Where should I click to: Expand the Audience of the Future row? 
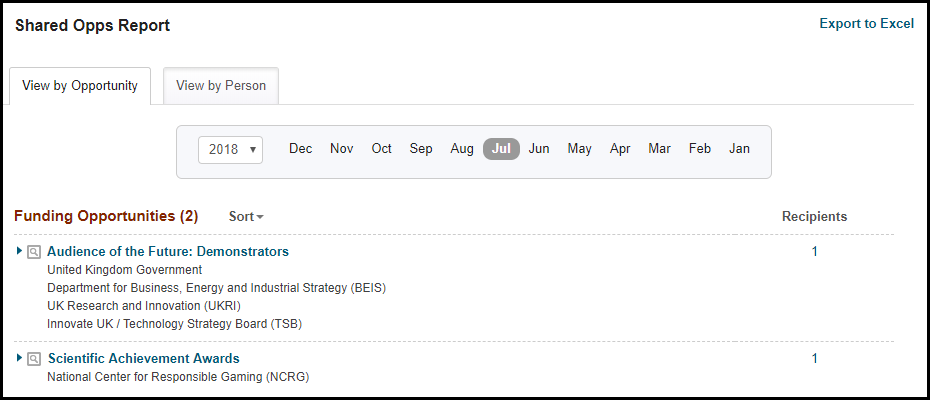(x=20, y=251)
